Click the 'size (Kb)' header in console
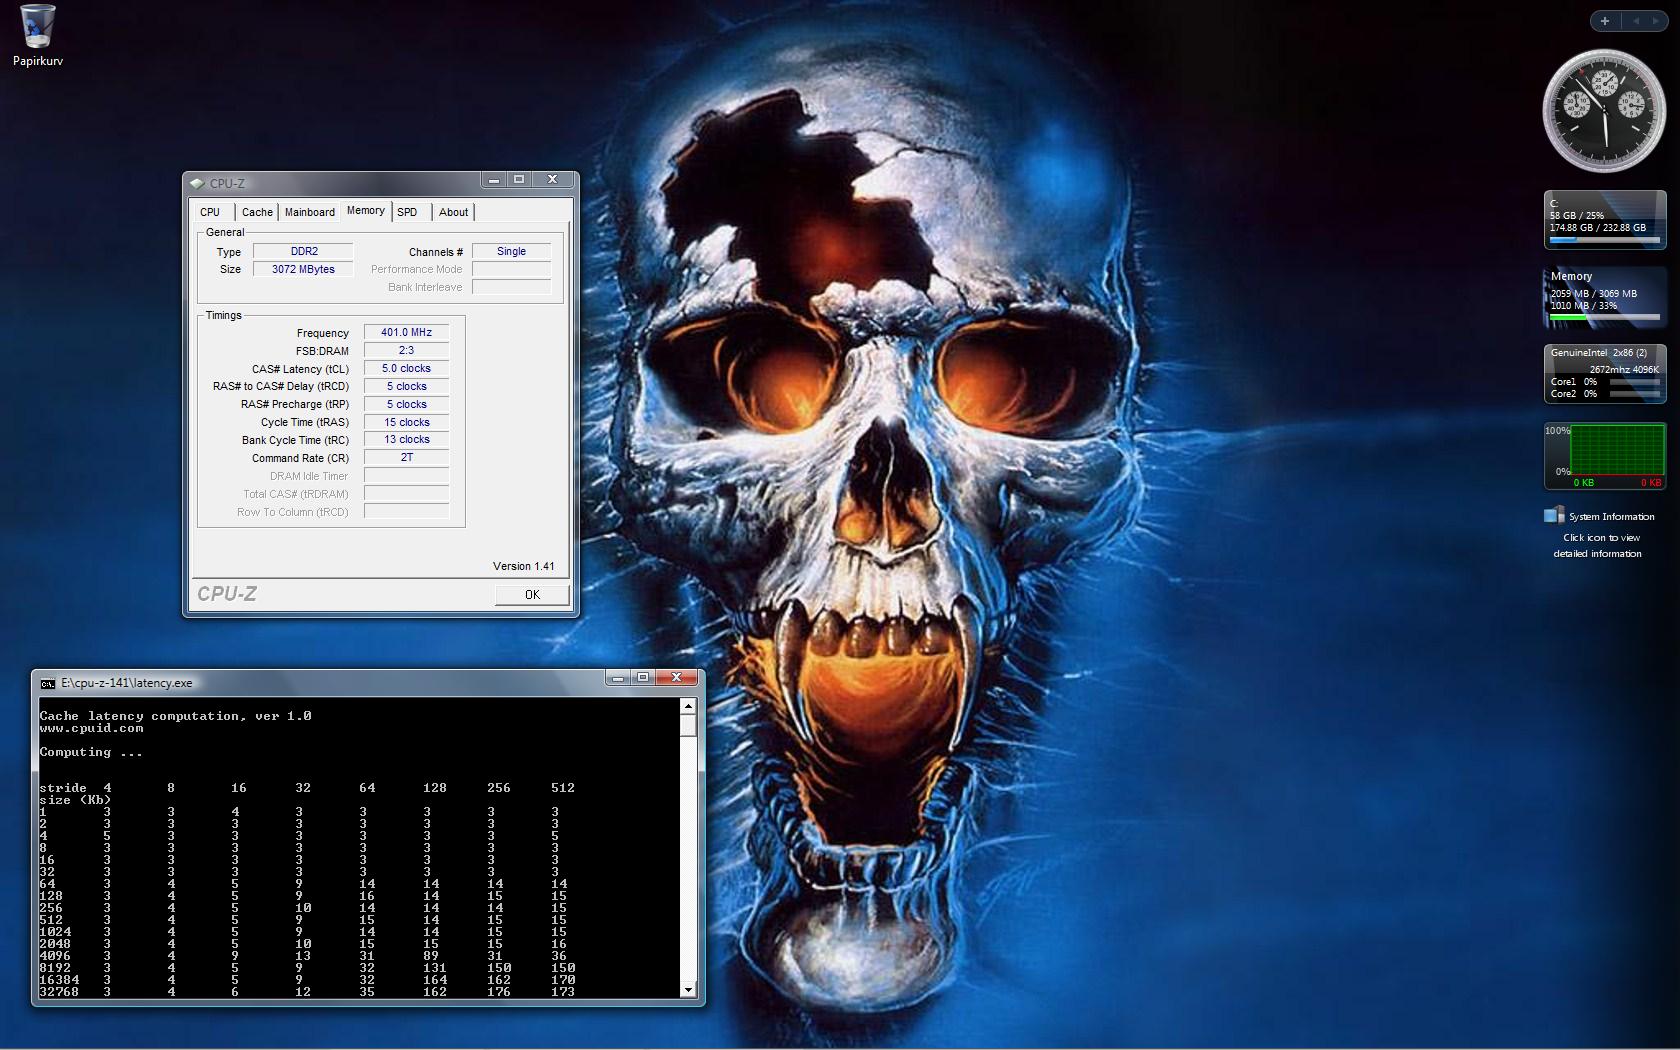 coord(75,800)
